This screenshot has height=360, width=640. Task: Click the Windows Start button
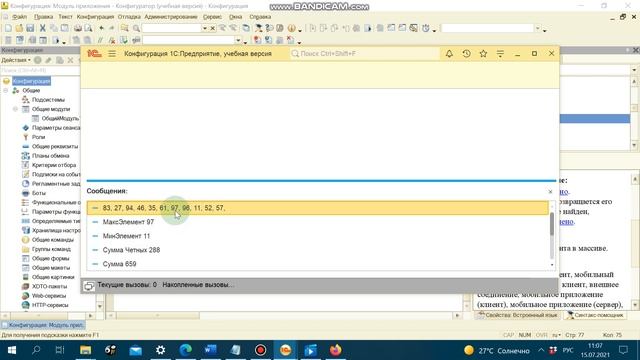(x=12, y=350)
